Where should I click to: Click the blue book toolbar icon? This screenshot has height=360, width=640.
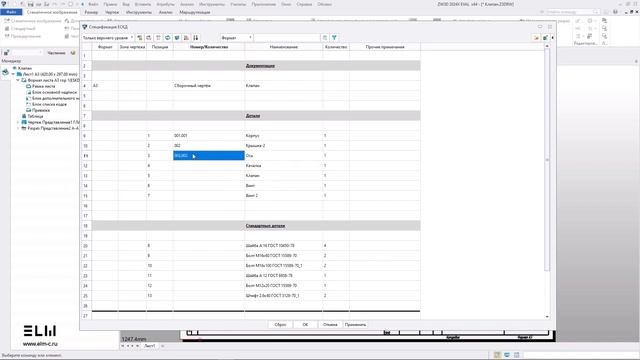(x=177, y=38)
